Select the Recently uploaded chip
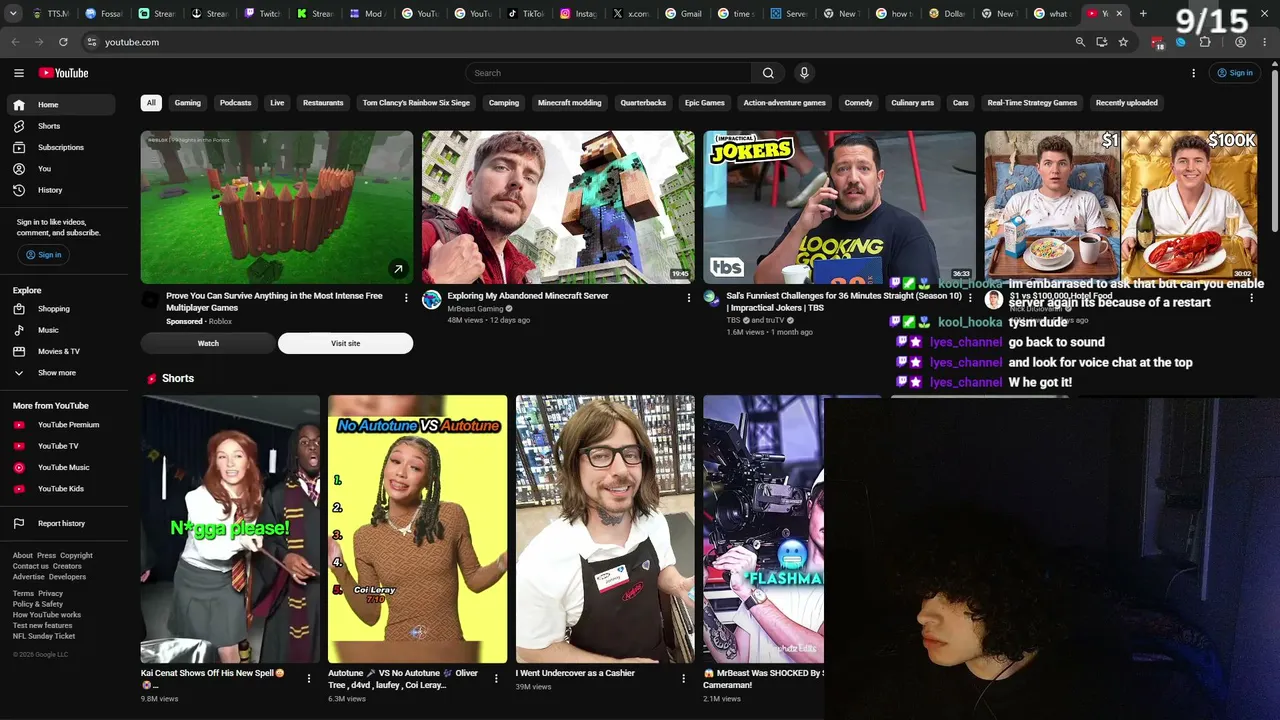This screenshot has height=720, width=1280. point(1126,103)
